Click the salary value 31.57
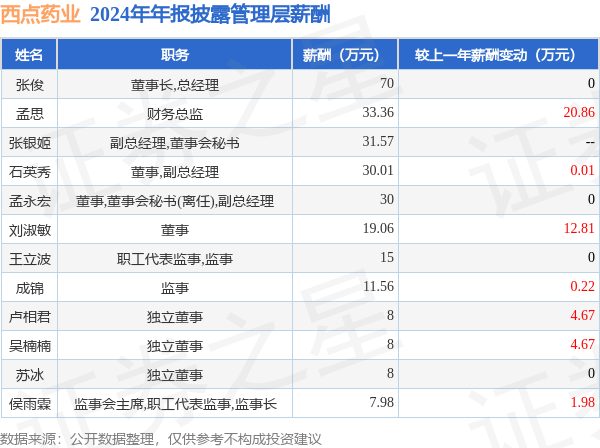 (x=378, y=142)
